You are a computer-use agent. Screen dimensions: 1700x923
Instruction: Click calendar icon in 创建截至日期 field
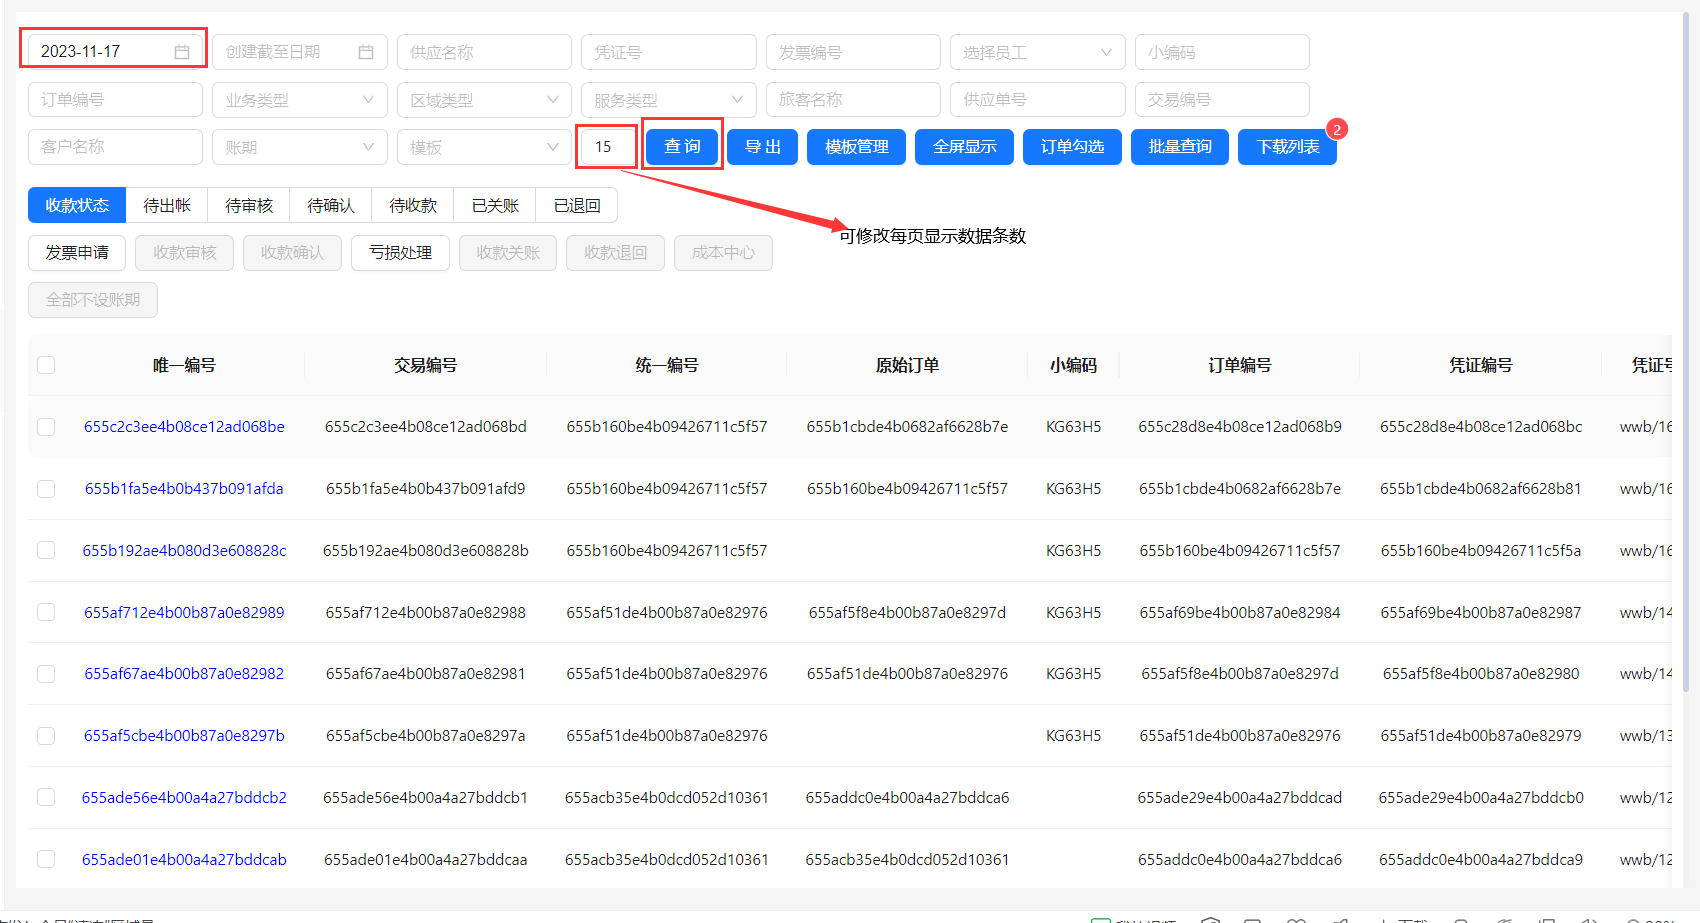366,52
